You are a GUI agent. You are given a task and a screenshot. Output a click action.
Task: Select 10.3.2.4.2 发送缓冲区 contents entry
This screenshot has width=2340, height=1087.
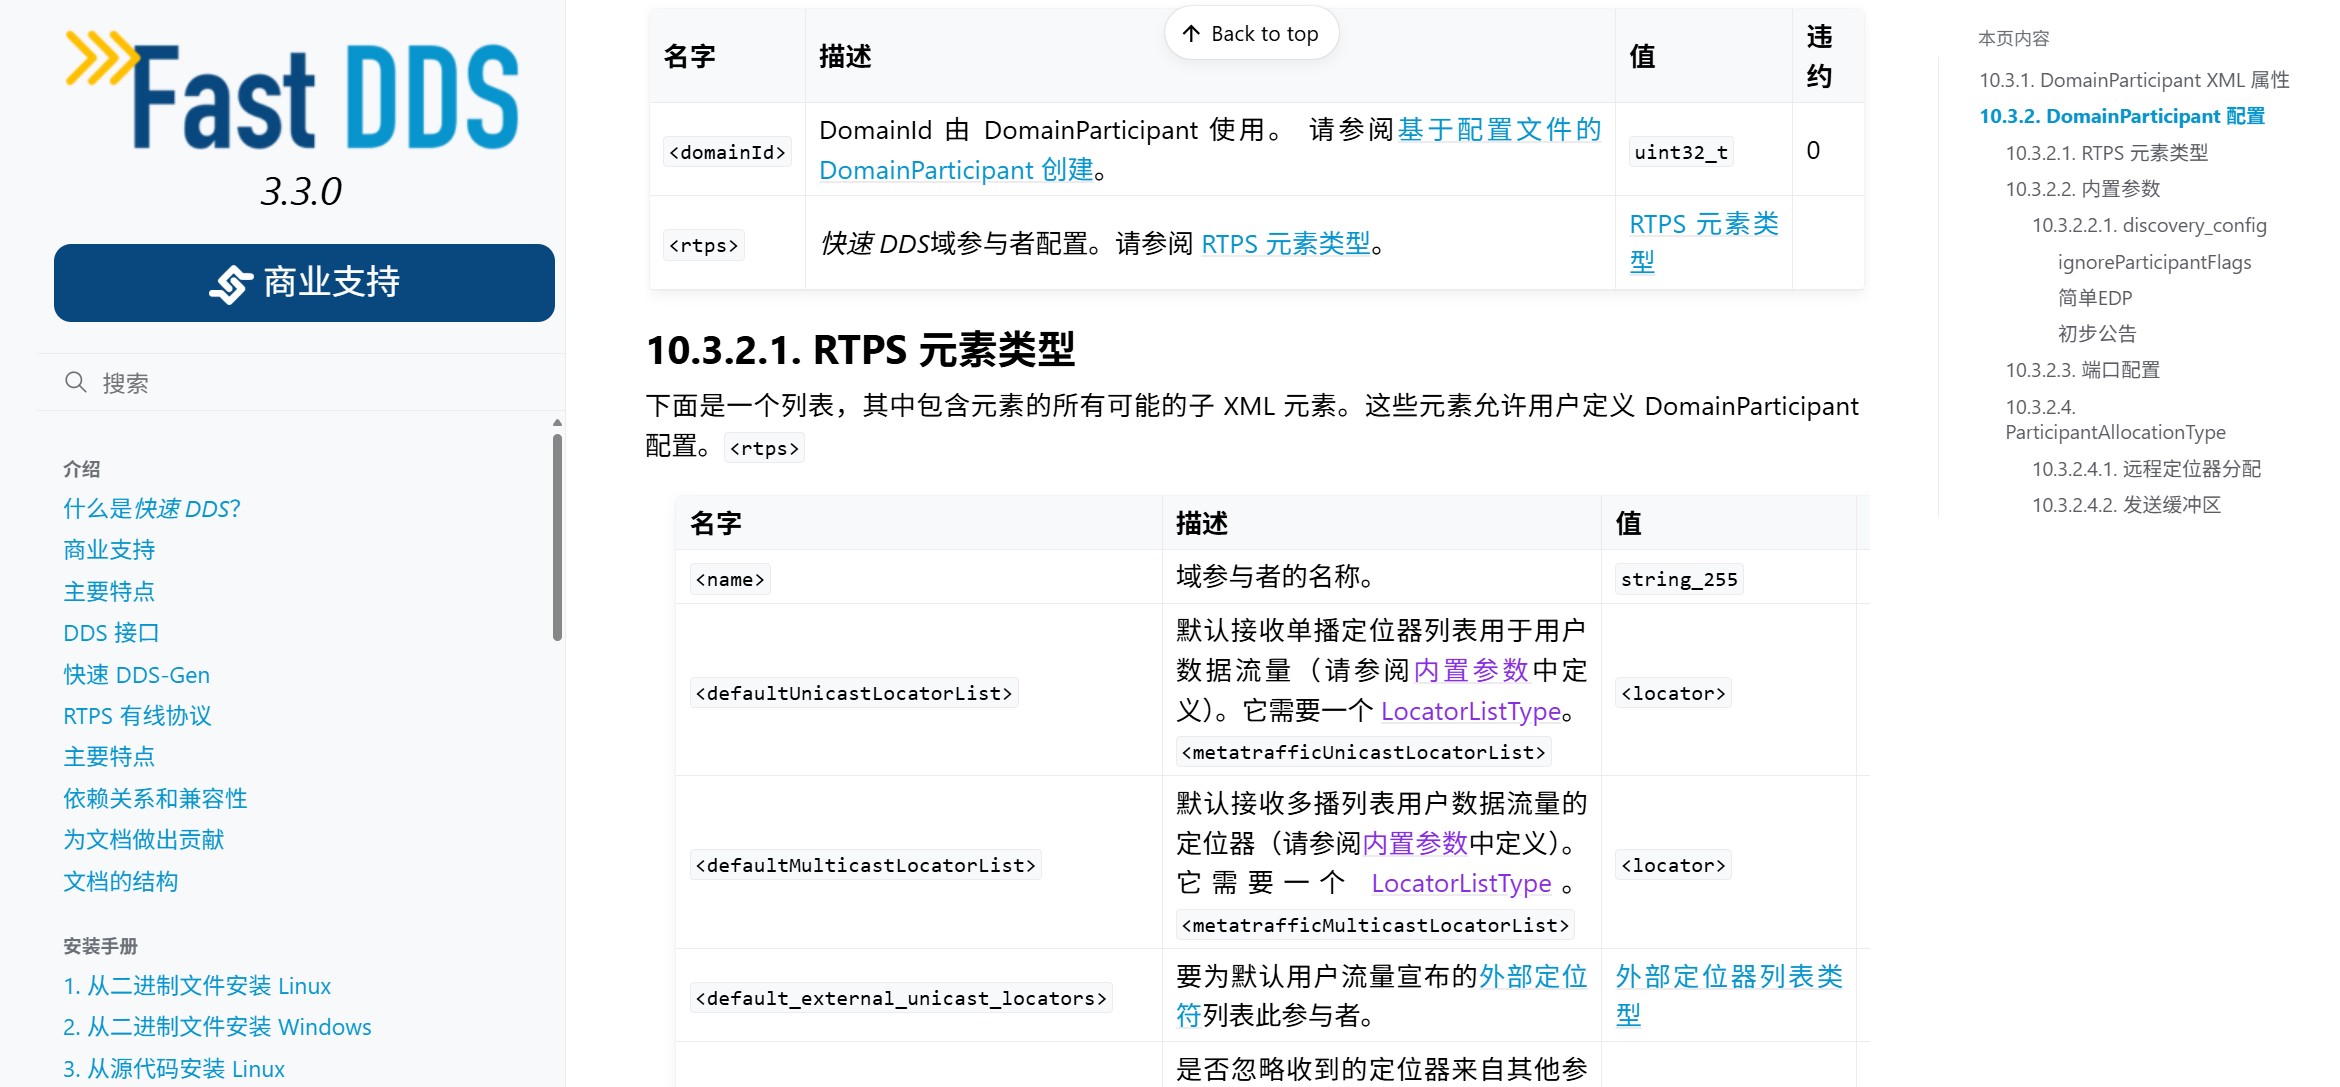tap(2125, 505)
